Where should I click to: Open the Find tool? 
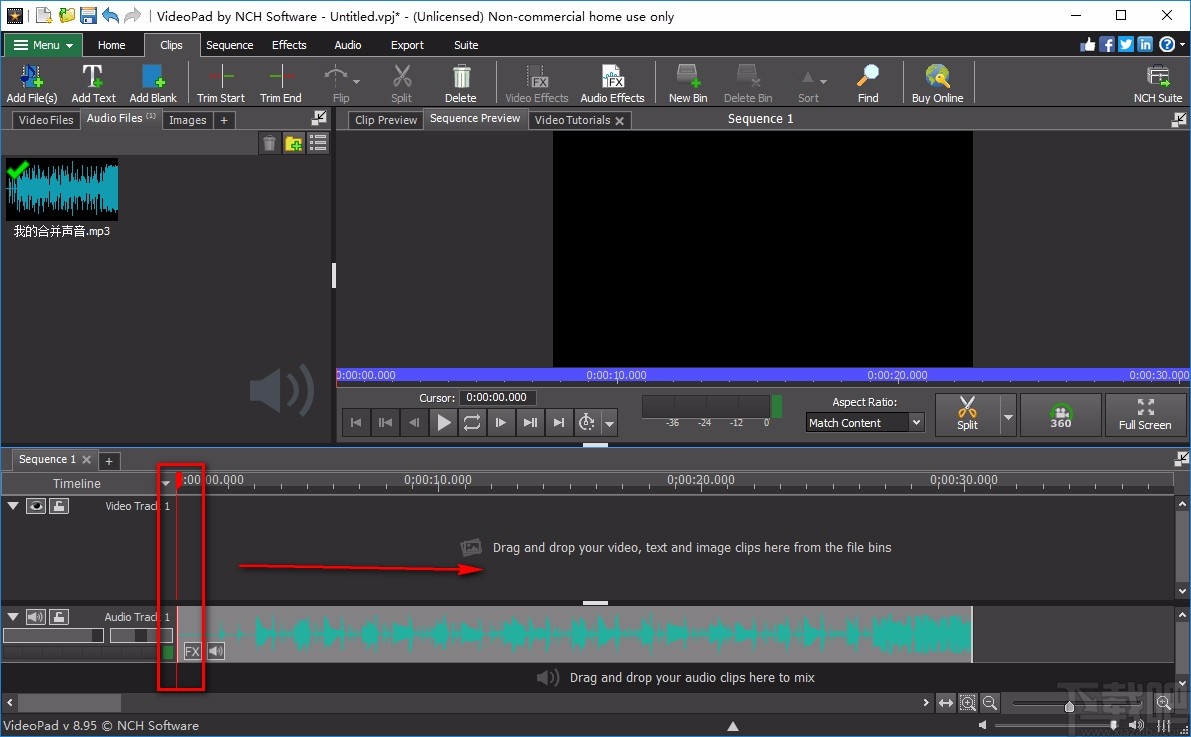click(867, 83)
